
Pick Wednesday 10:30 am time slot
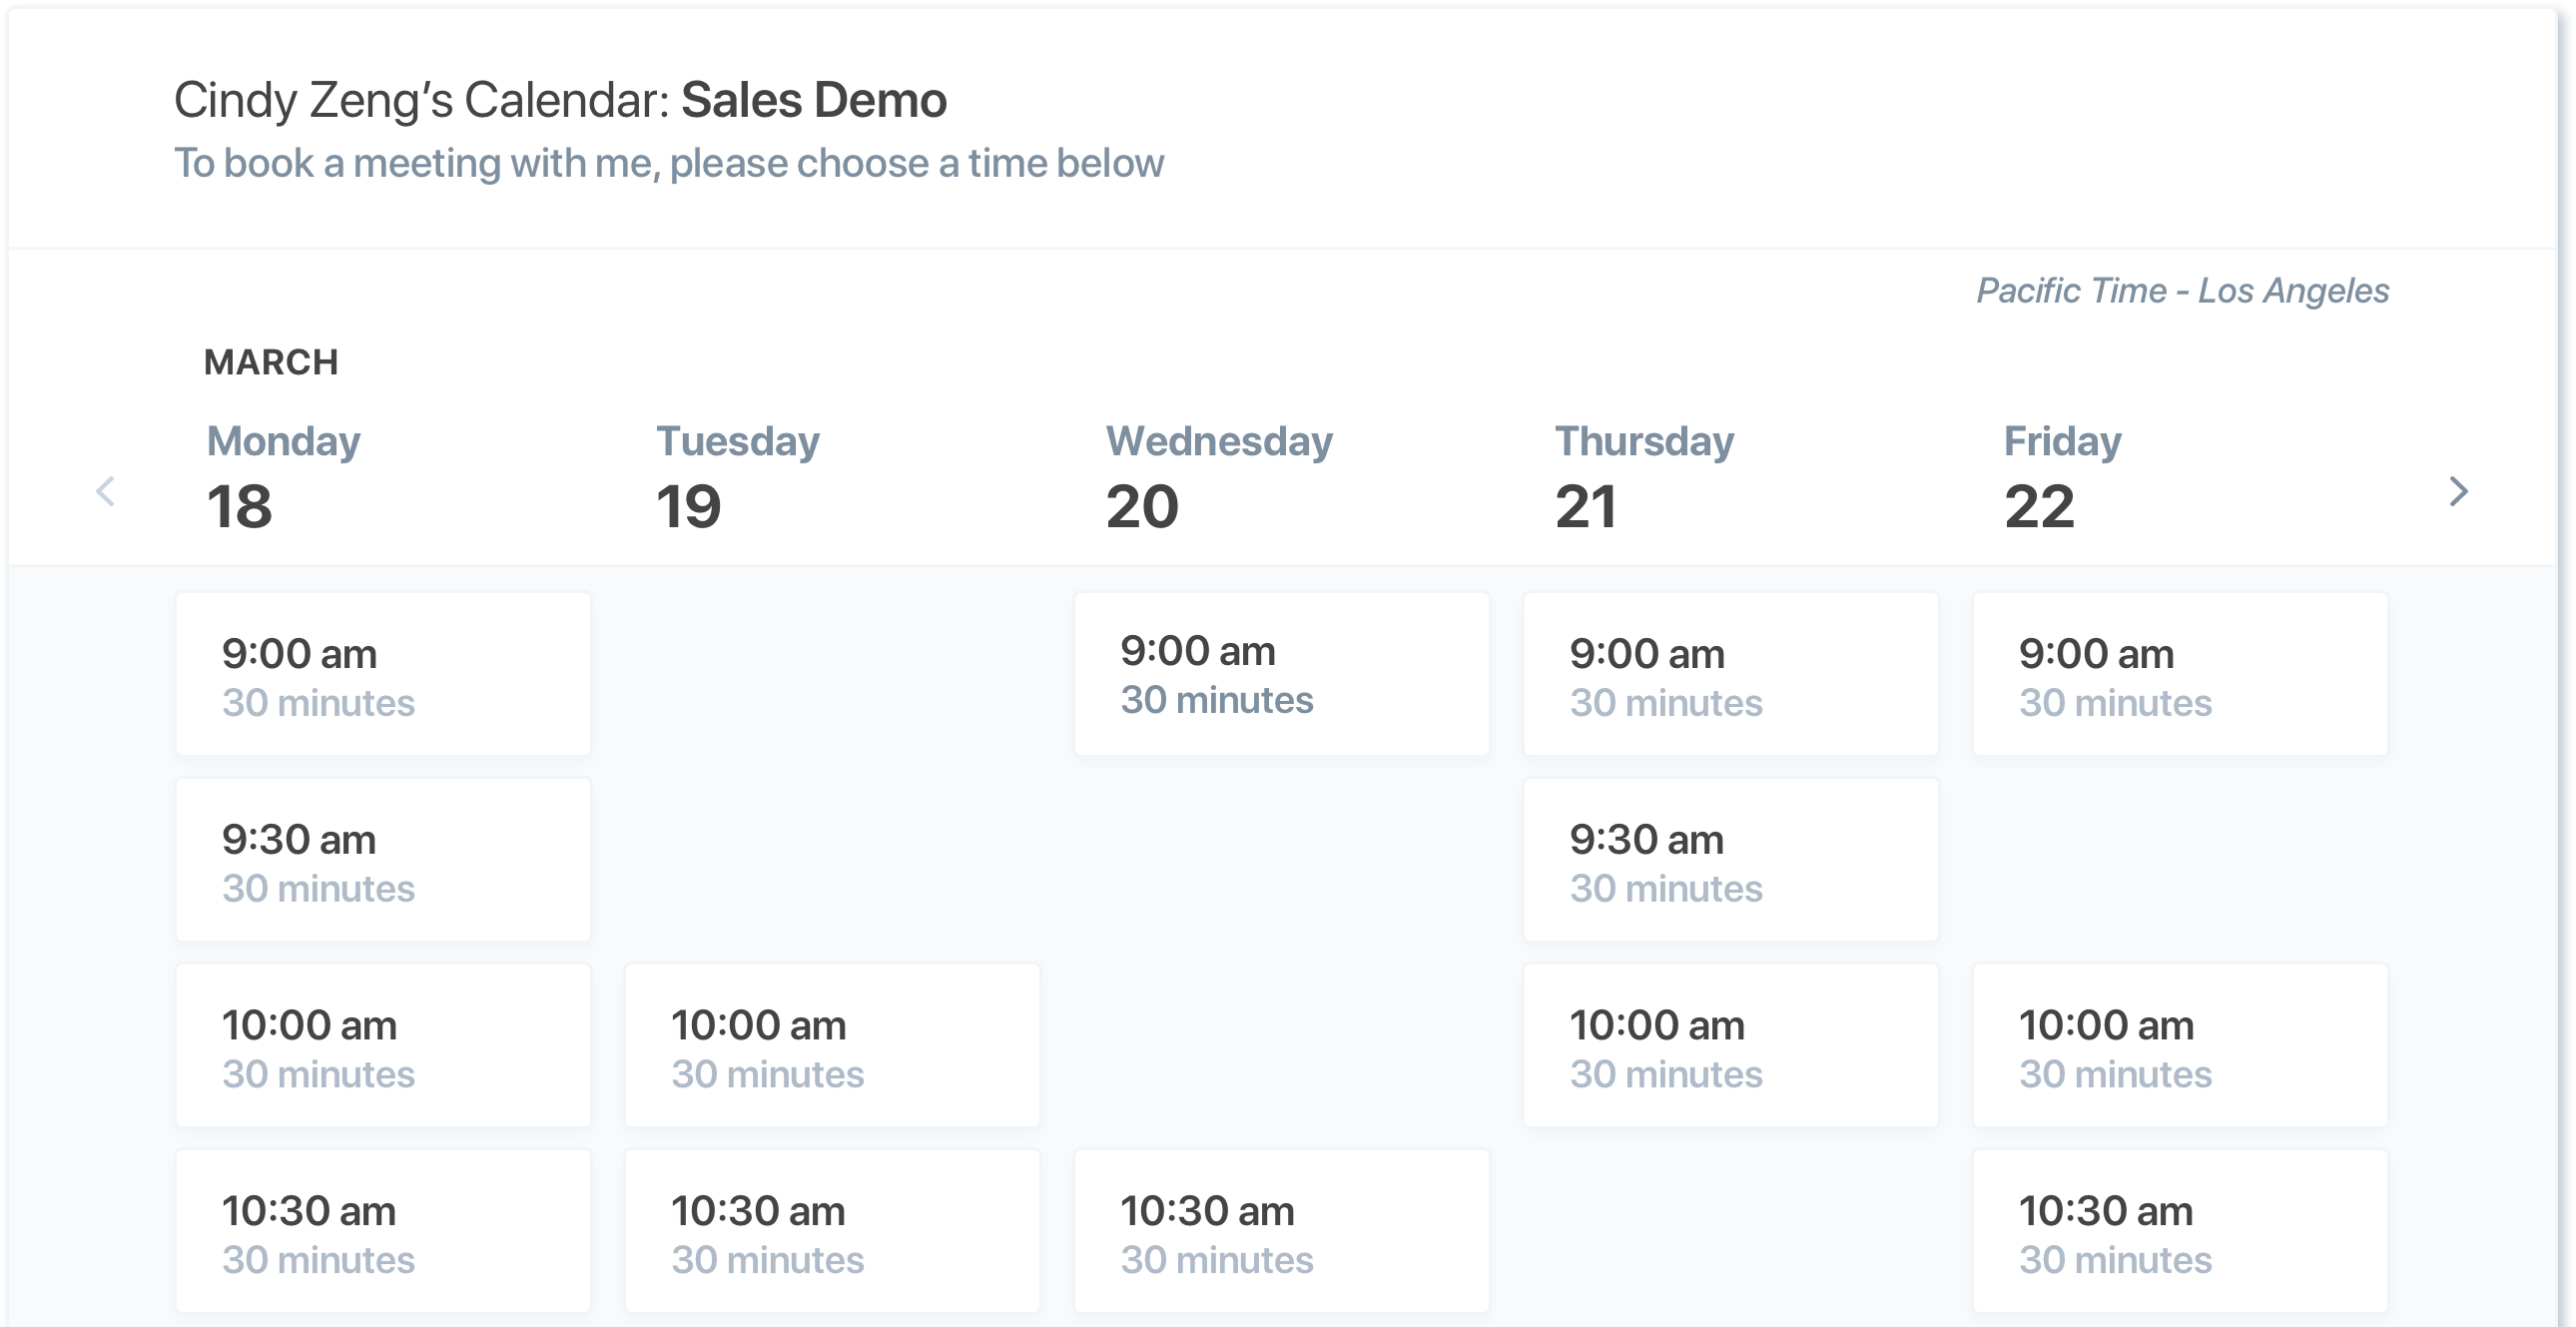(1281, 1231)
